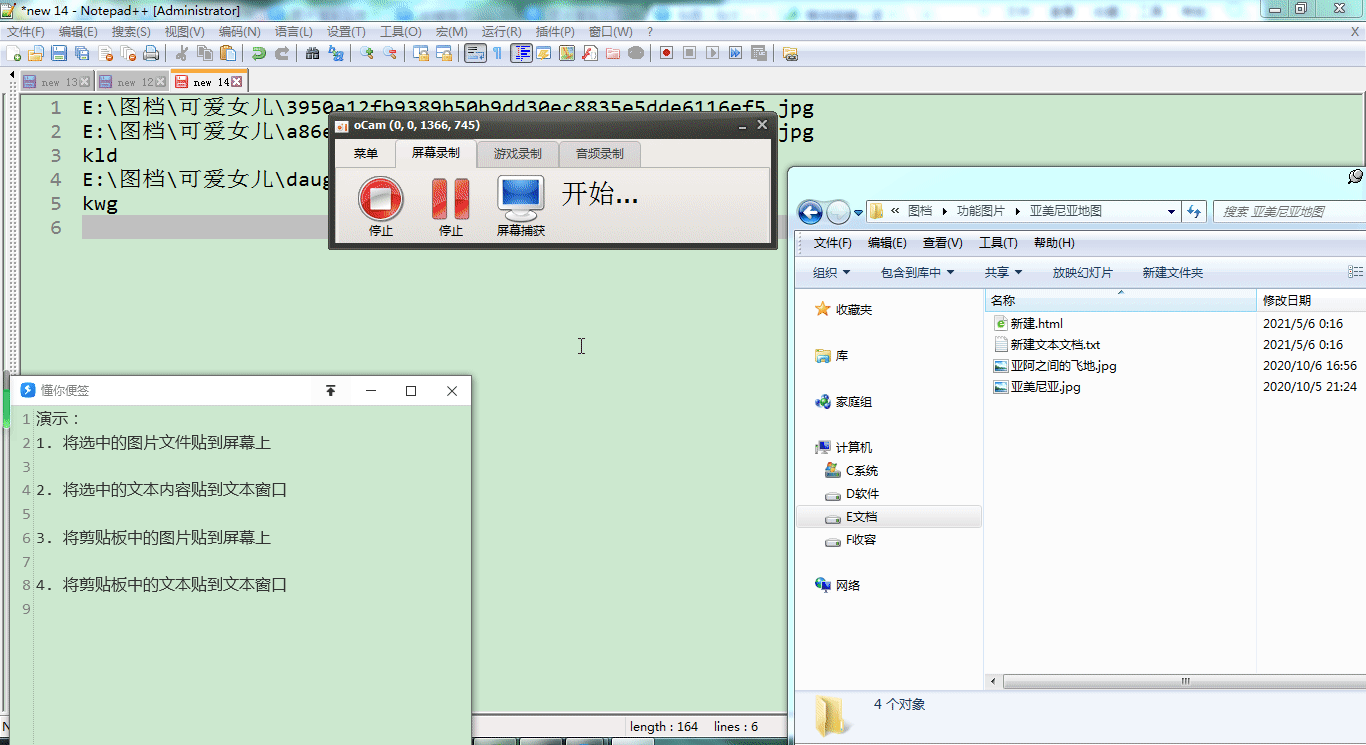Screen dimensions: 1366x745
Task: Click the Save file icon in Notepad++ toolbar
Action: click(x=59, y=53)
